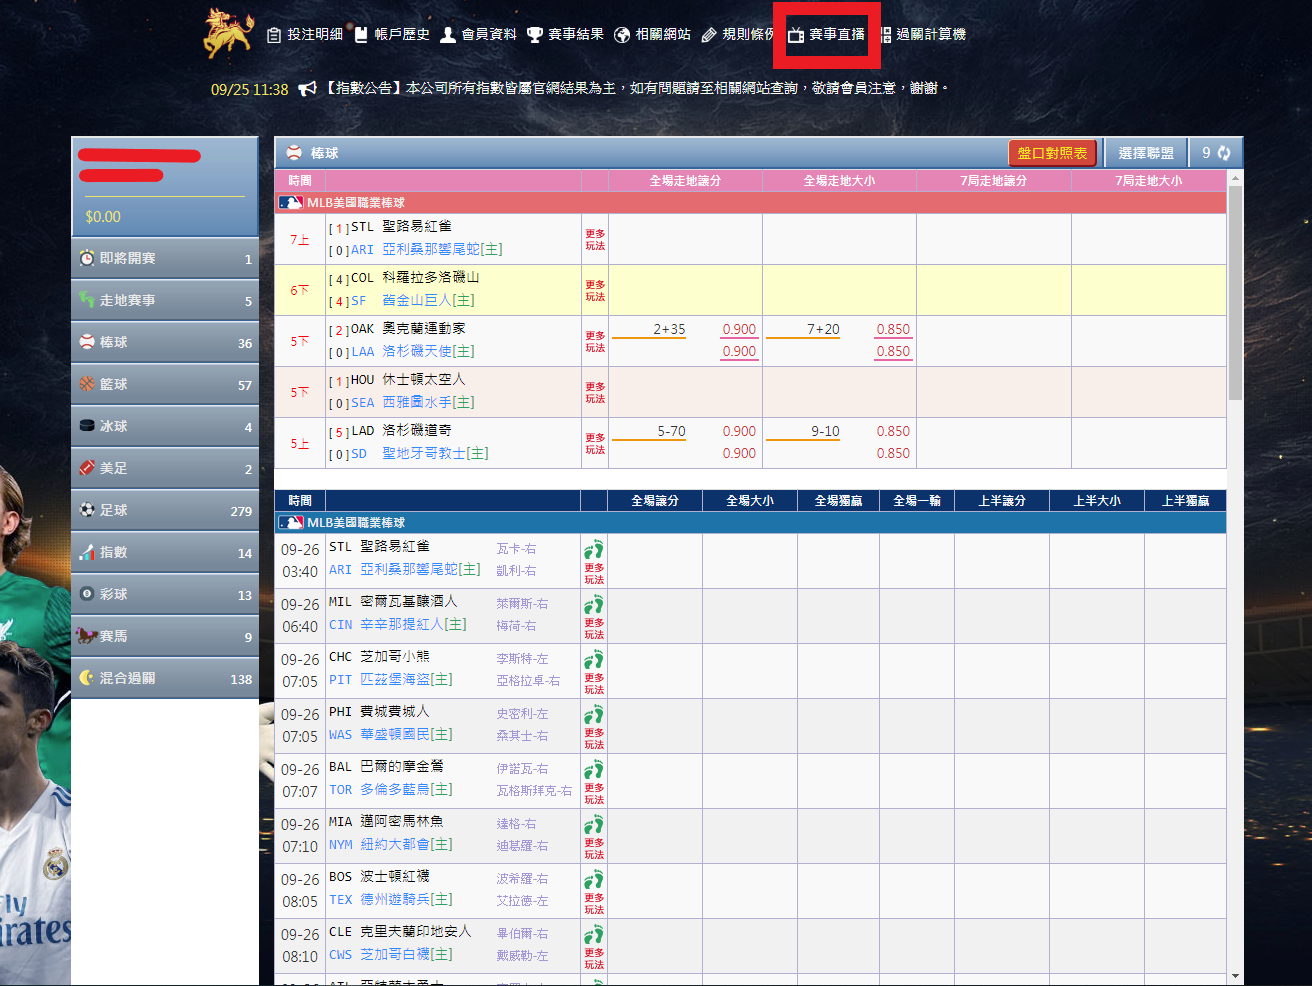Click footprints icon for MIL vs CIN game

click(x=594, y=605)
